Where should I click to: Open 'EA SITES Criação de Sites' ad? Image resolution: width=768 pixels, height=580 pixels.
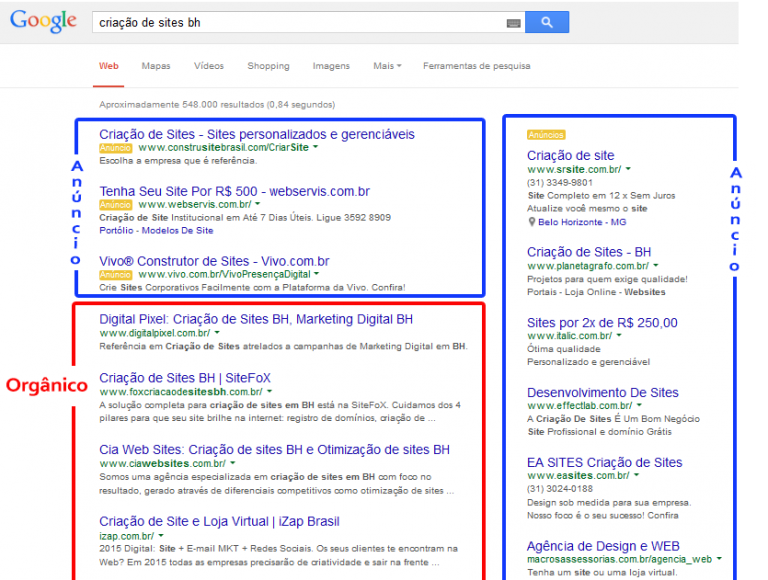coord(604,462)
